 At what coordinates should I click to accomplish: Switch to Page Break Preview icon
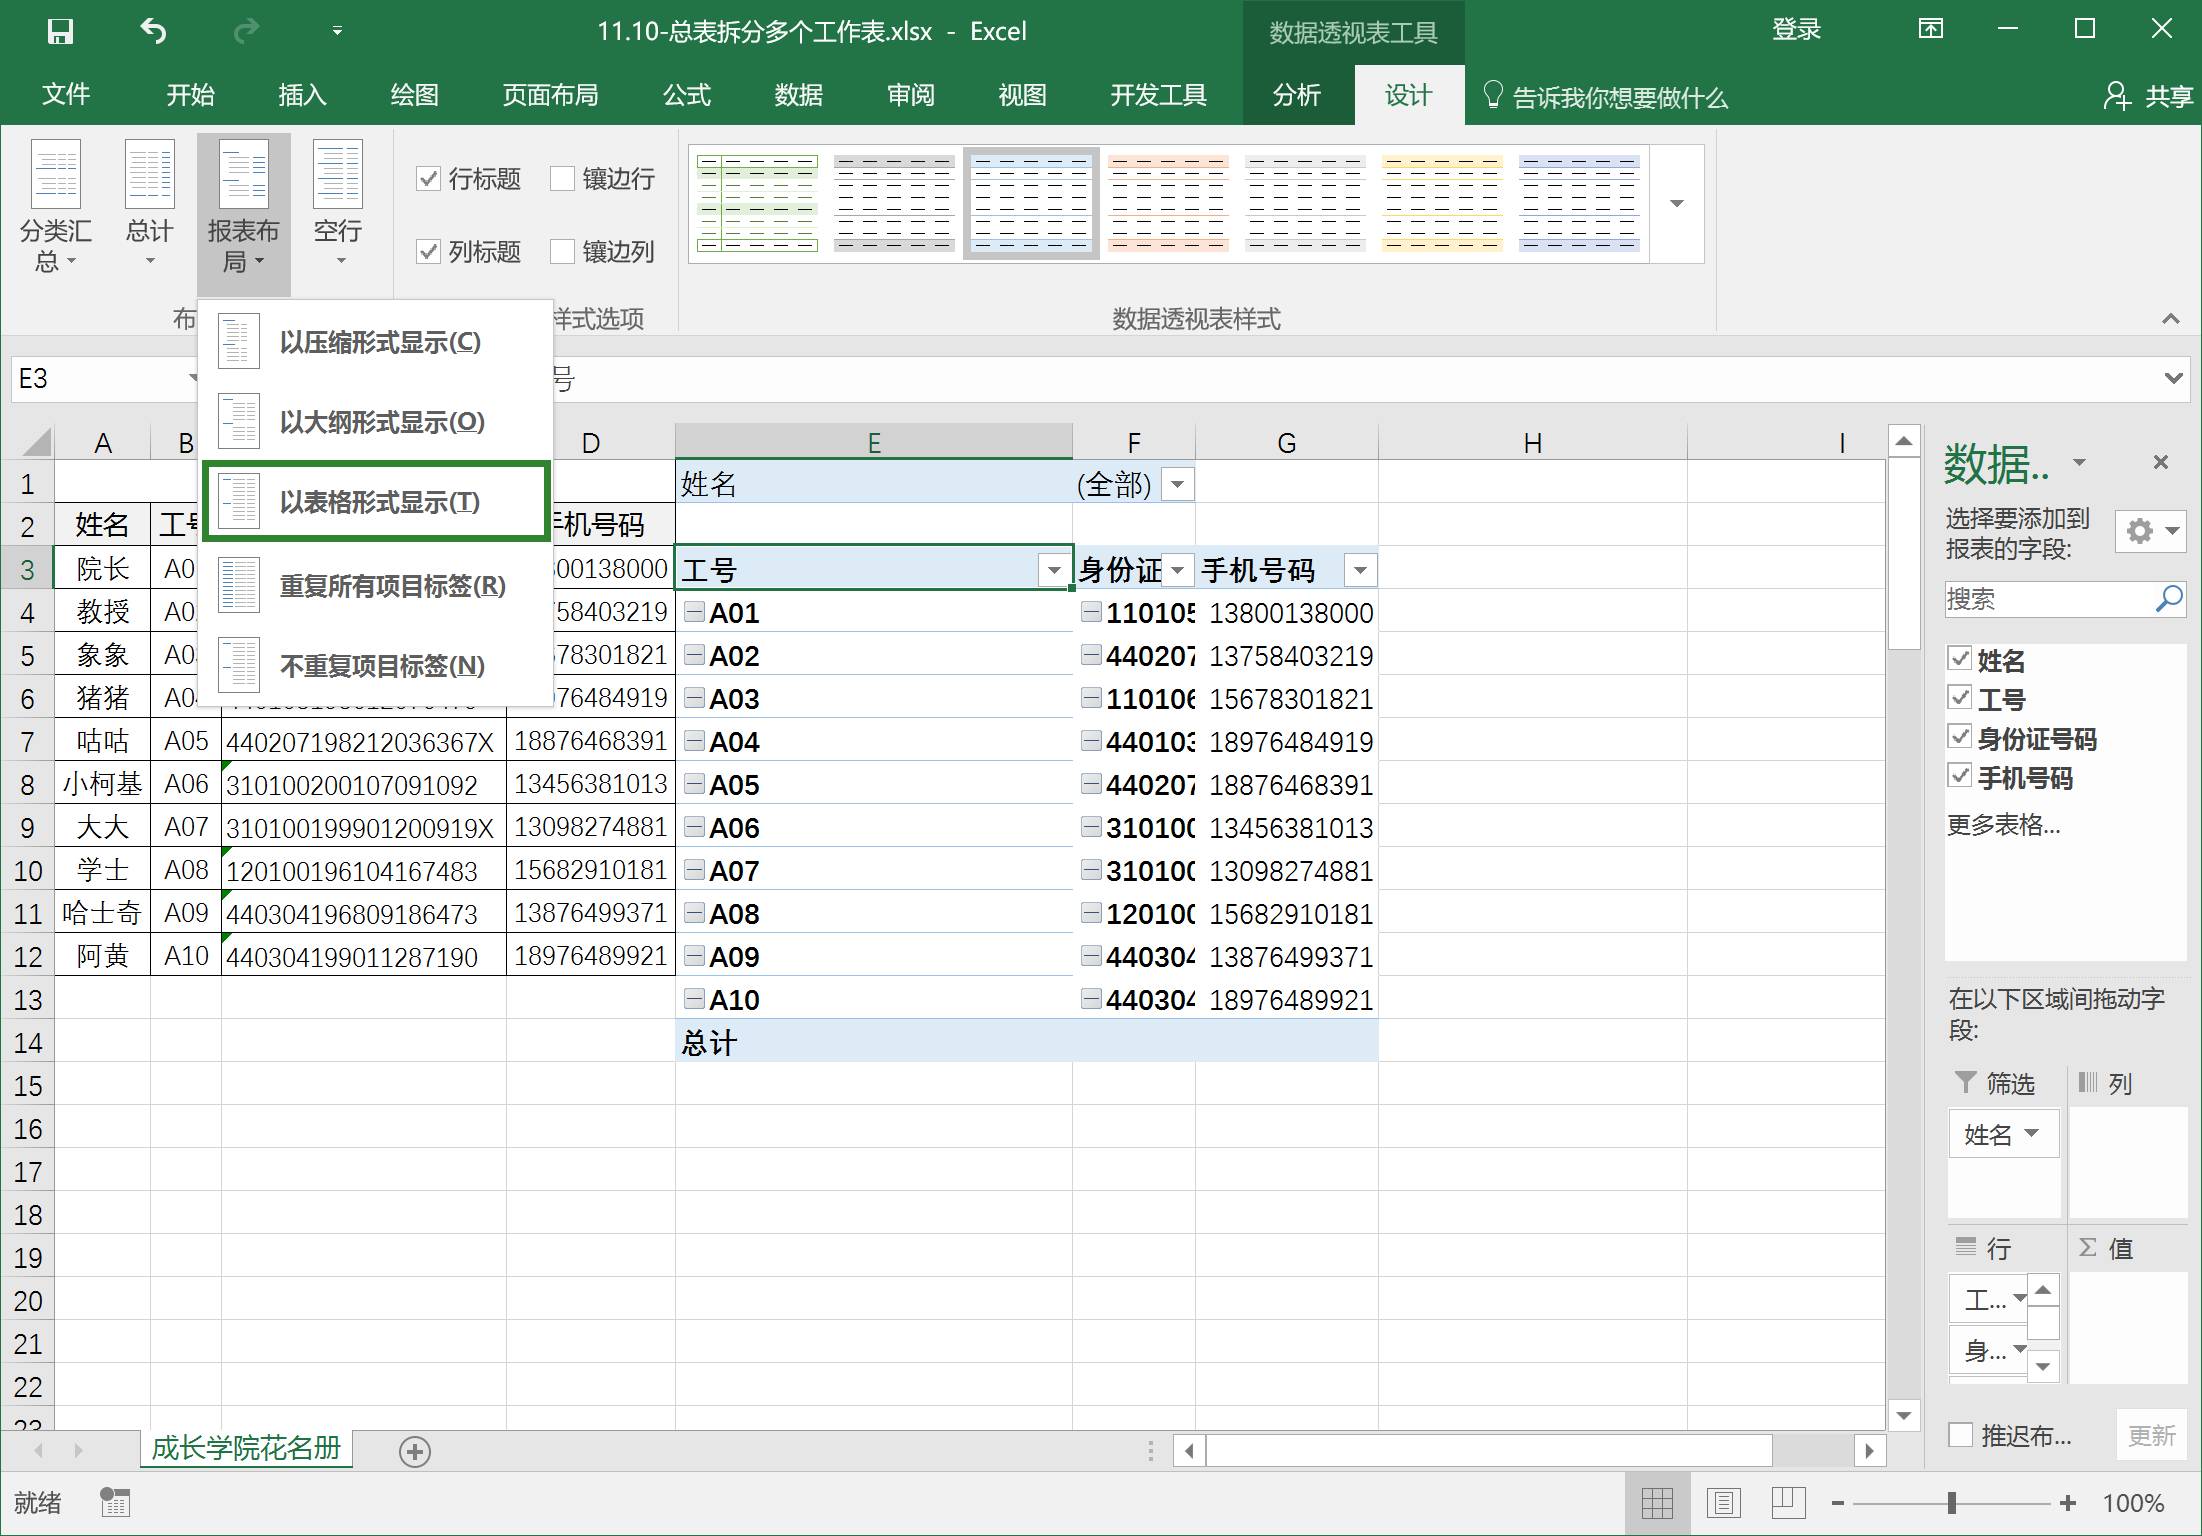pyautogui.click(x=1787, y=1502)
